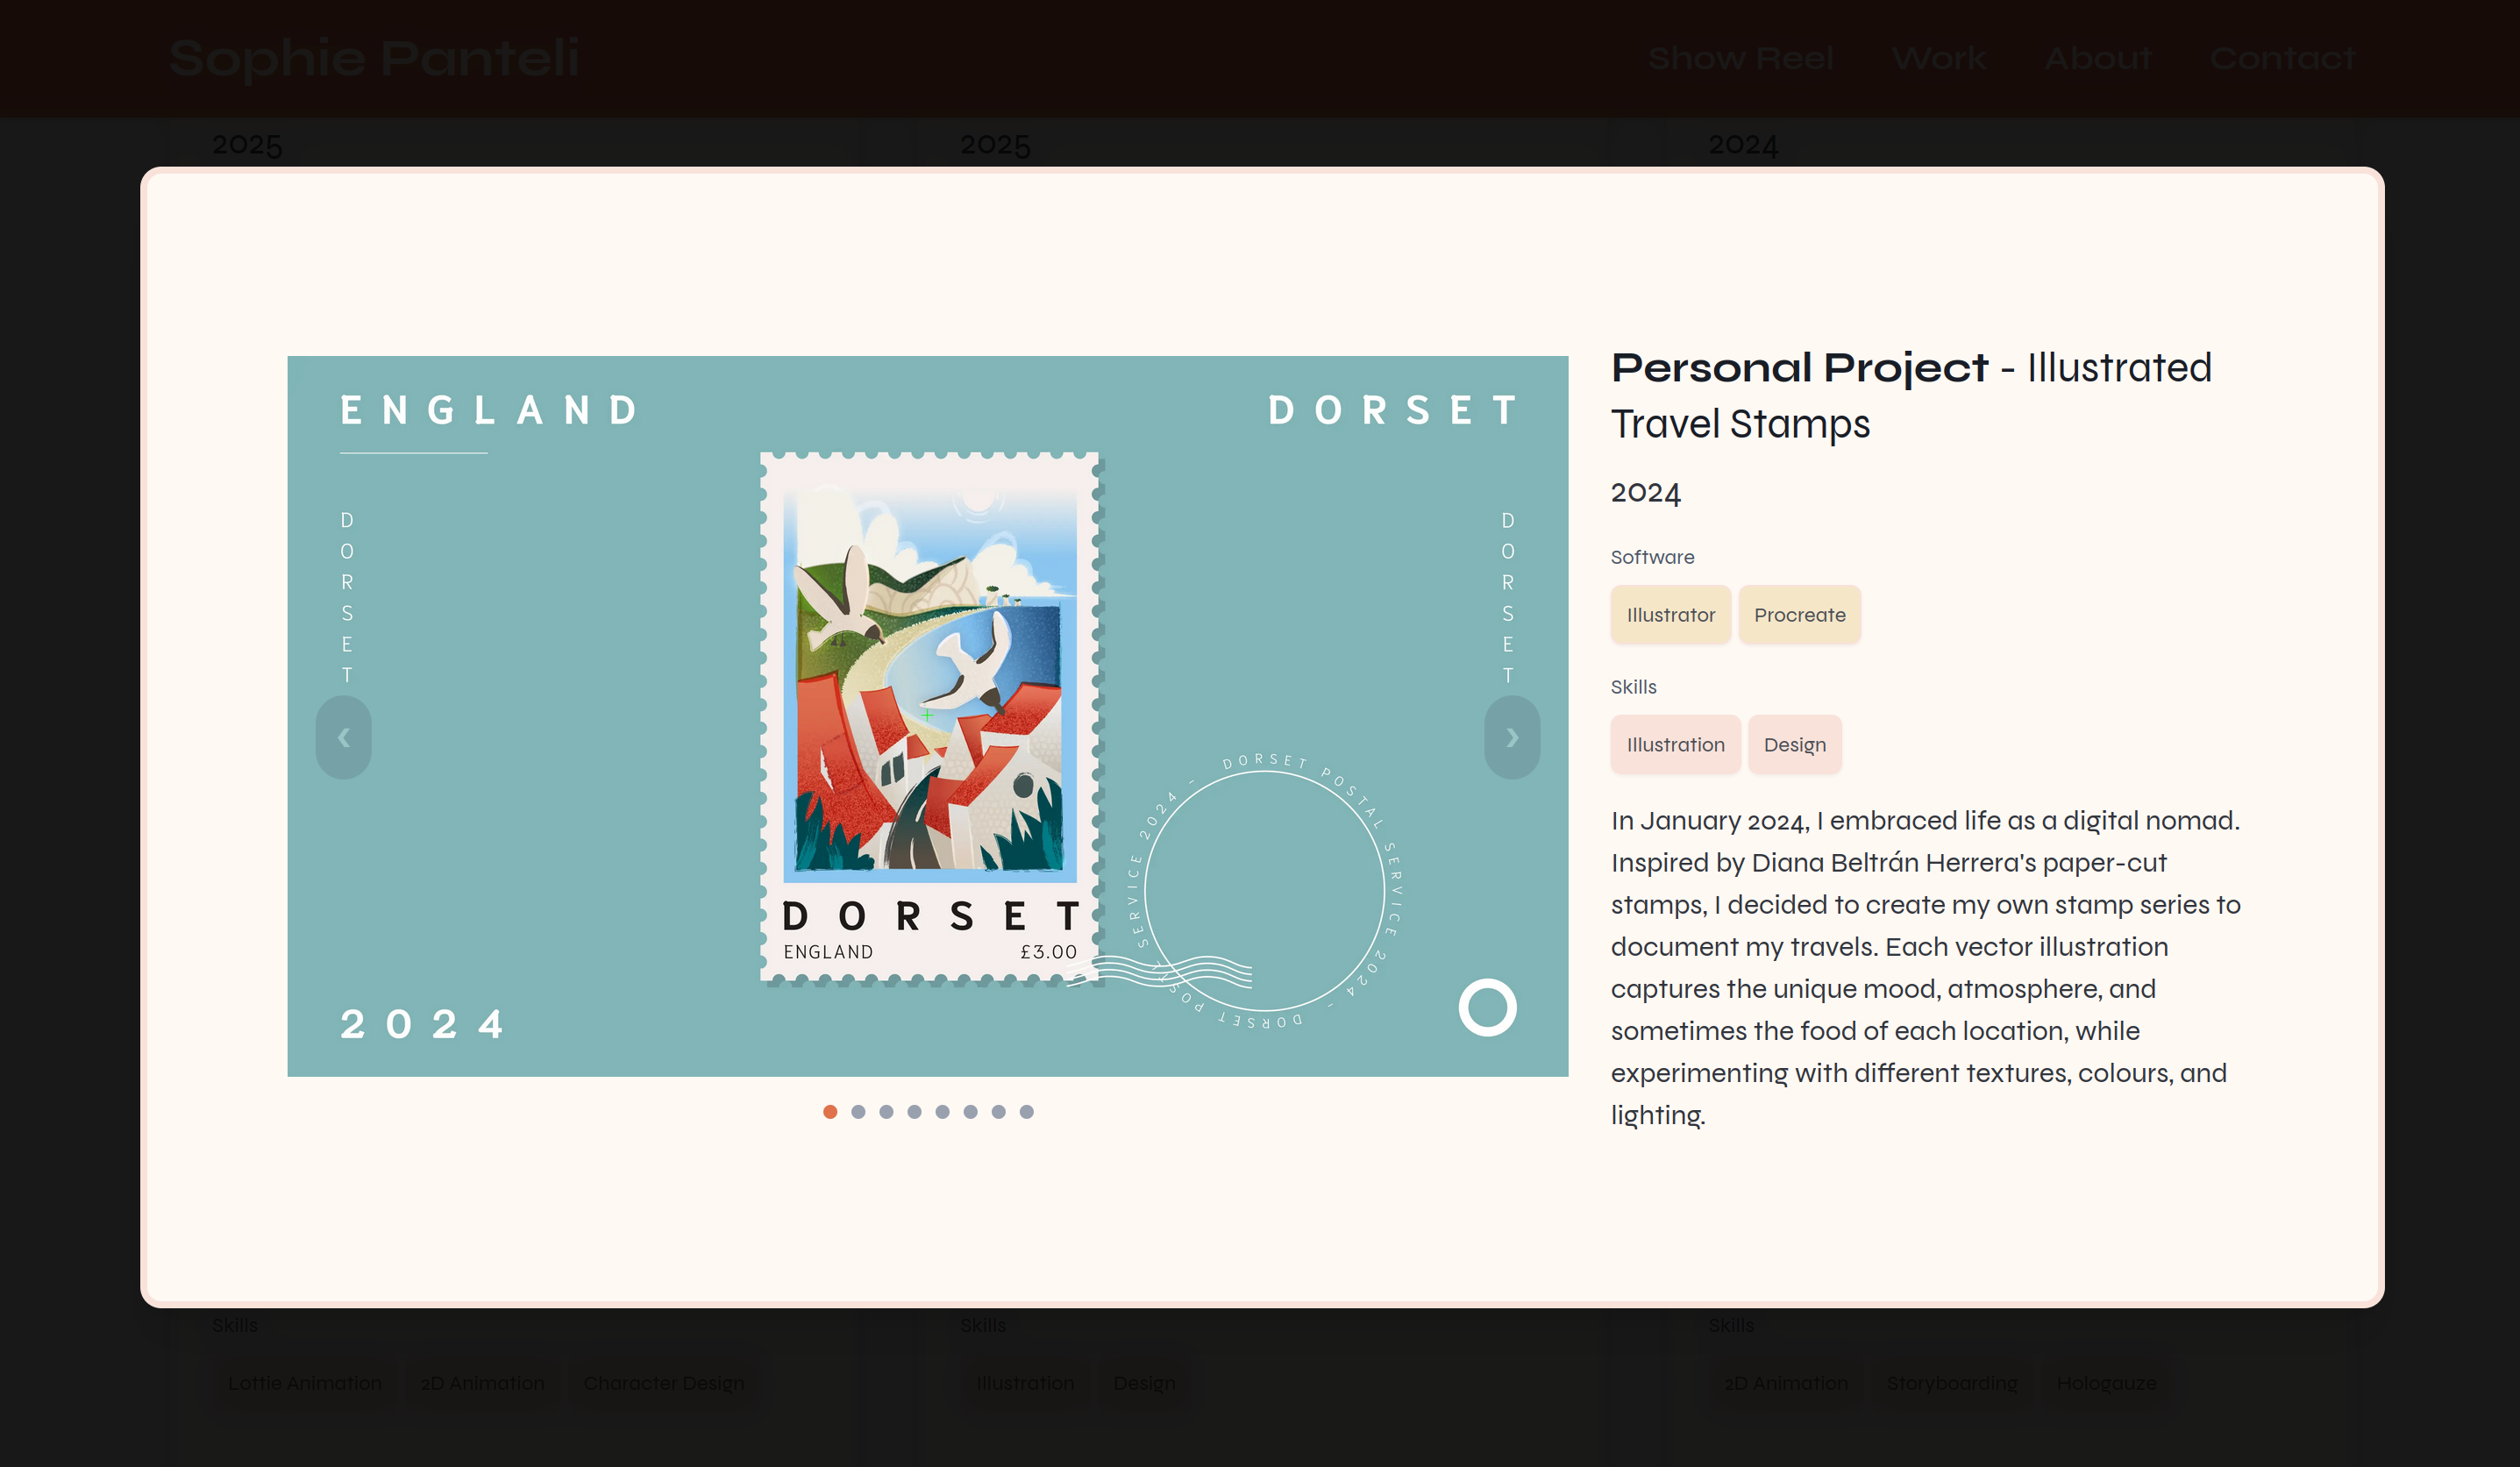Open the Work nav link
Viewport: 2520px width, 1467px height.
click(1938, 58)
